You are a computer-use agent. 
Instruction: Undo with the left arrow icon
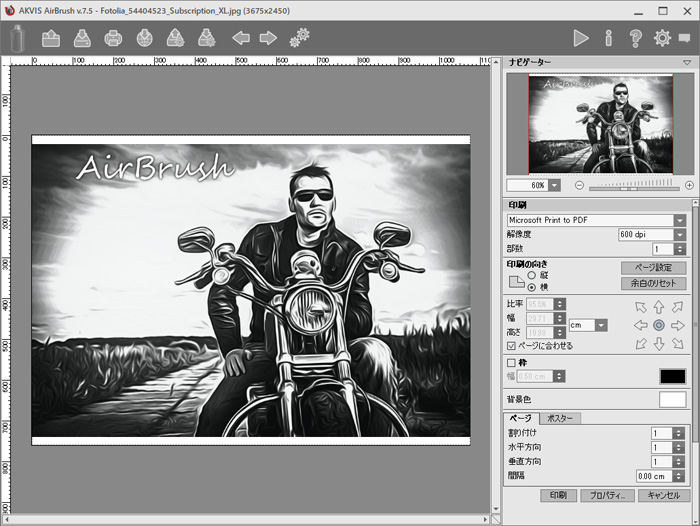(x=241, y=38)
